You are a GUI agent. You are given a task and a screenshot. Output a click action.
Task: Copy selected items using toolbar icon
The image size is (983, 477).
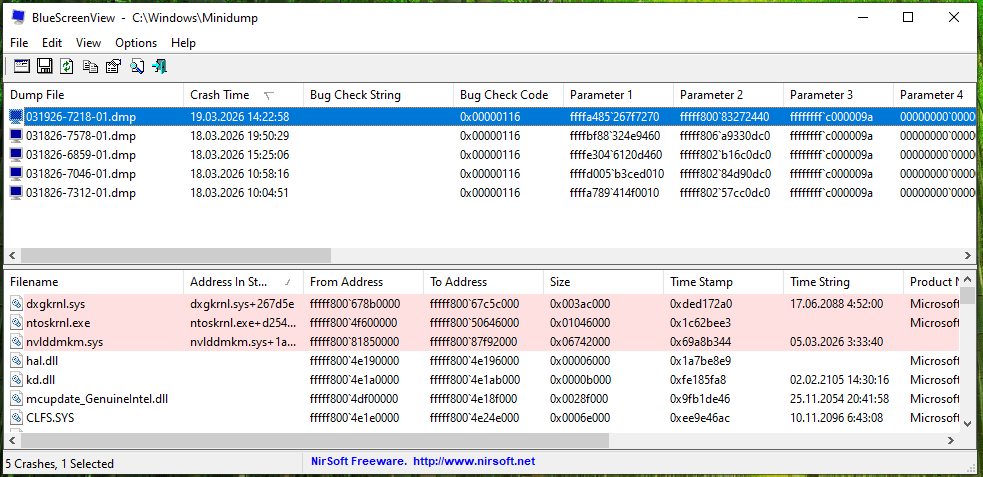click(x=90, y=66)
